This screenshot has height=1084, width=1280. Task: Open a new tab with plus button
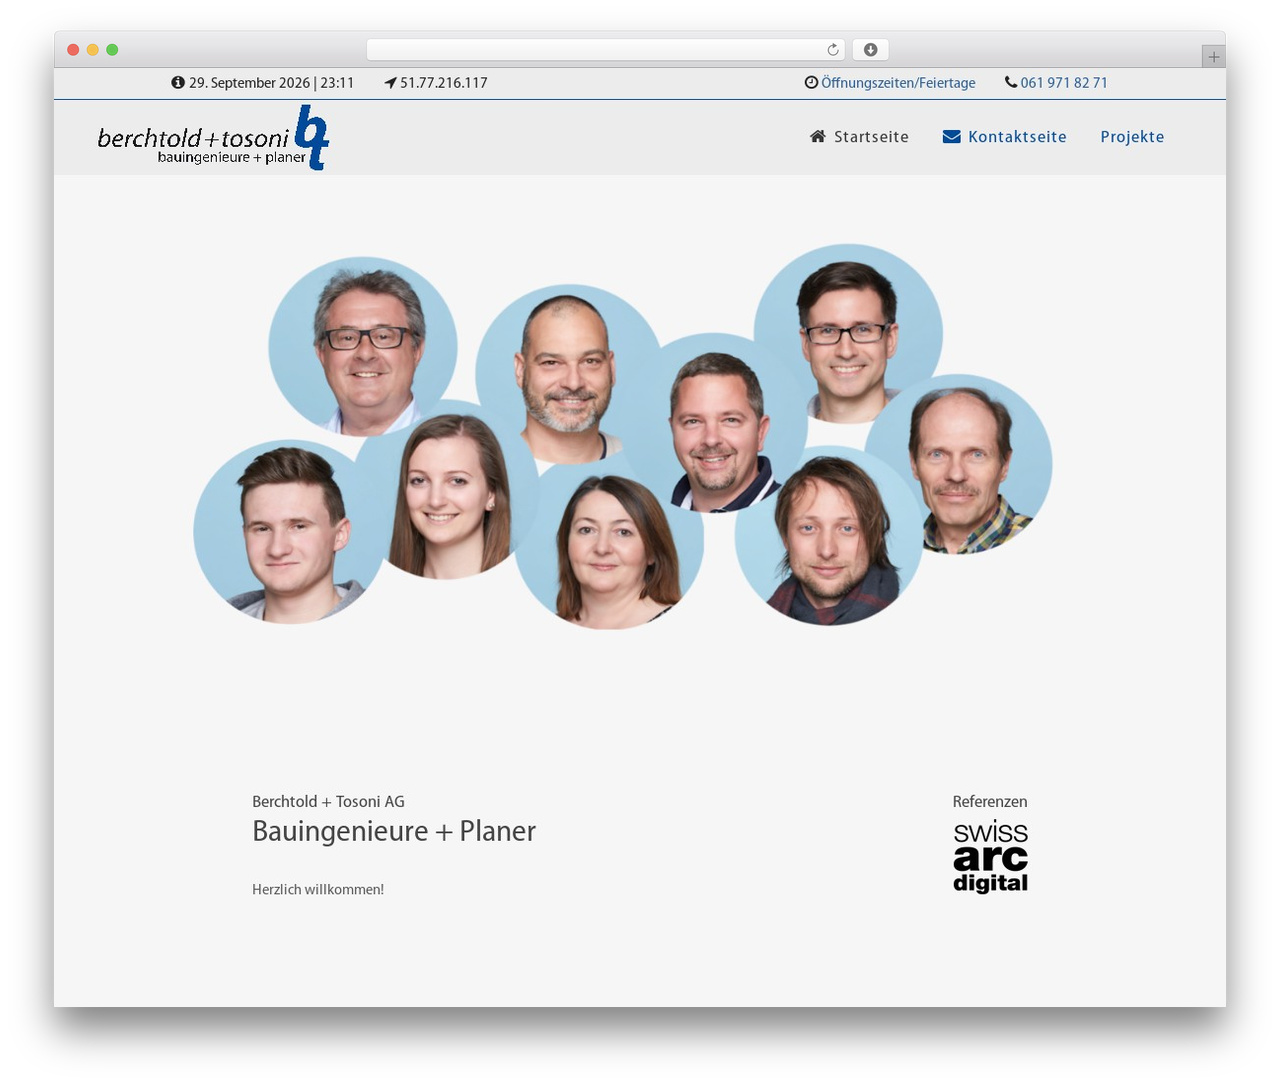(1213, 56)
